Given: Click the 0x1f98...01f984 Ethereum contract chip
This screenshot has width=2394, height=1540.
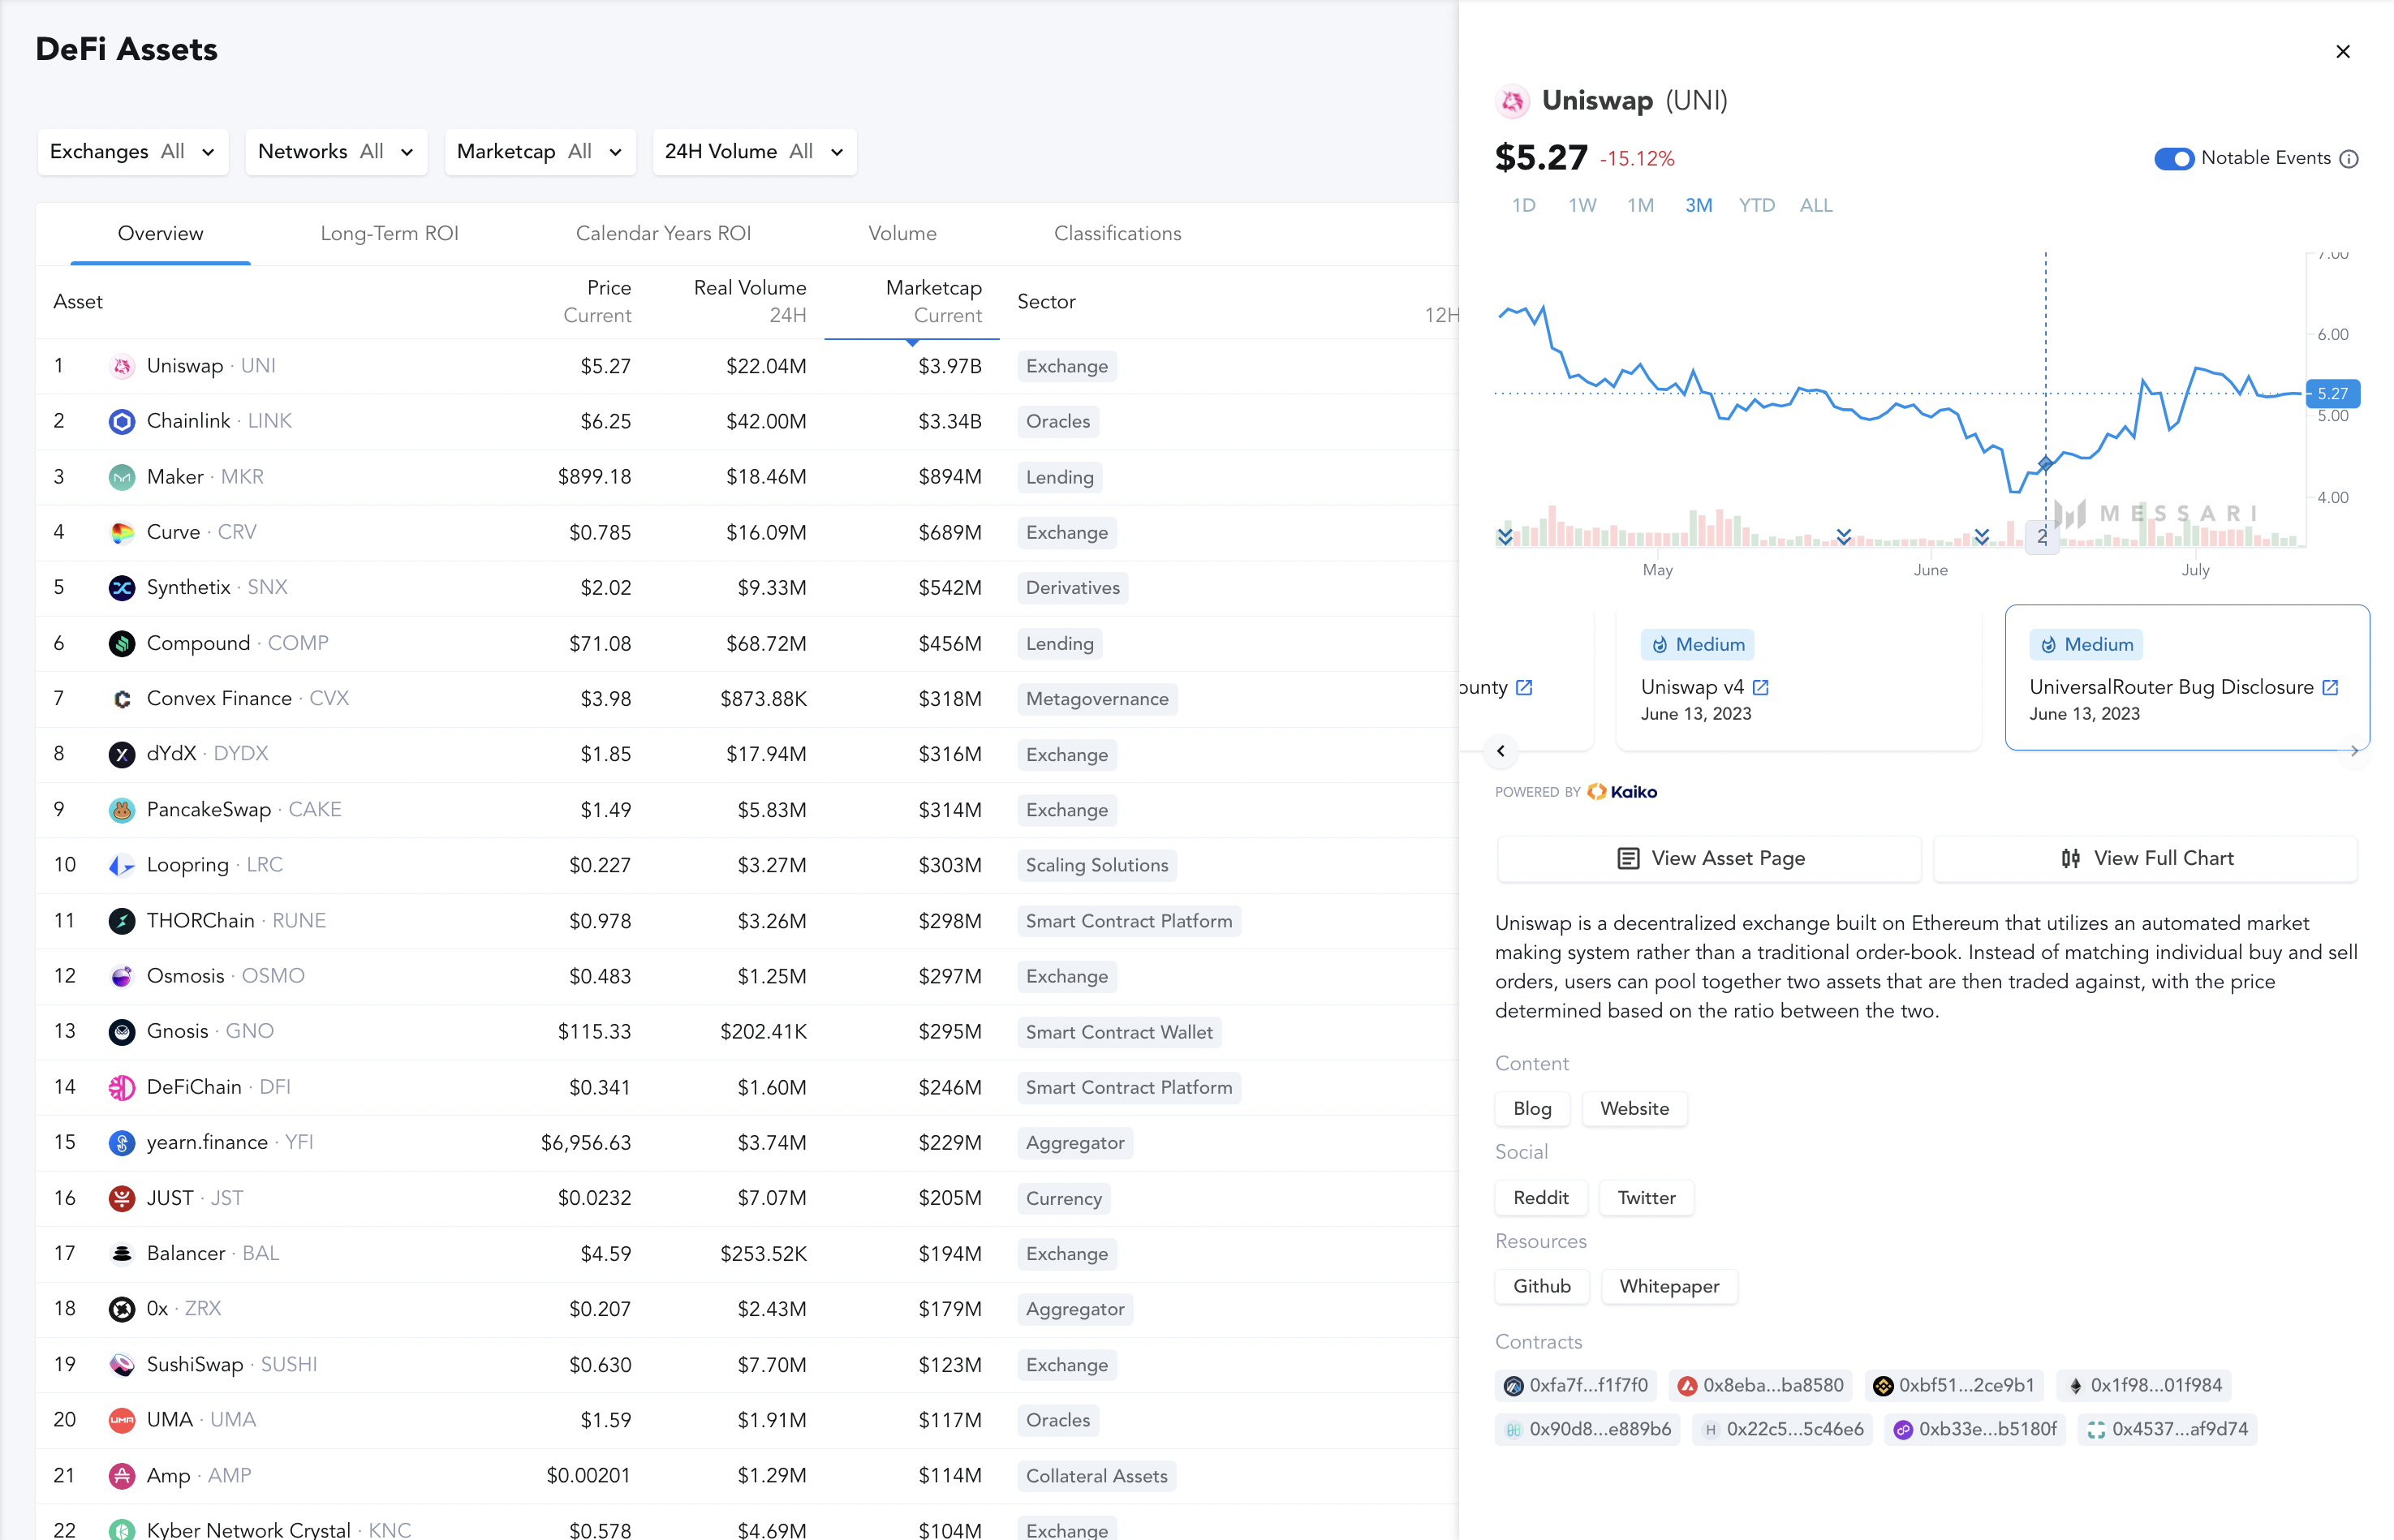Looking at the screenshot, I should click(2144, 1385).
